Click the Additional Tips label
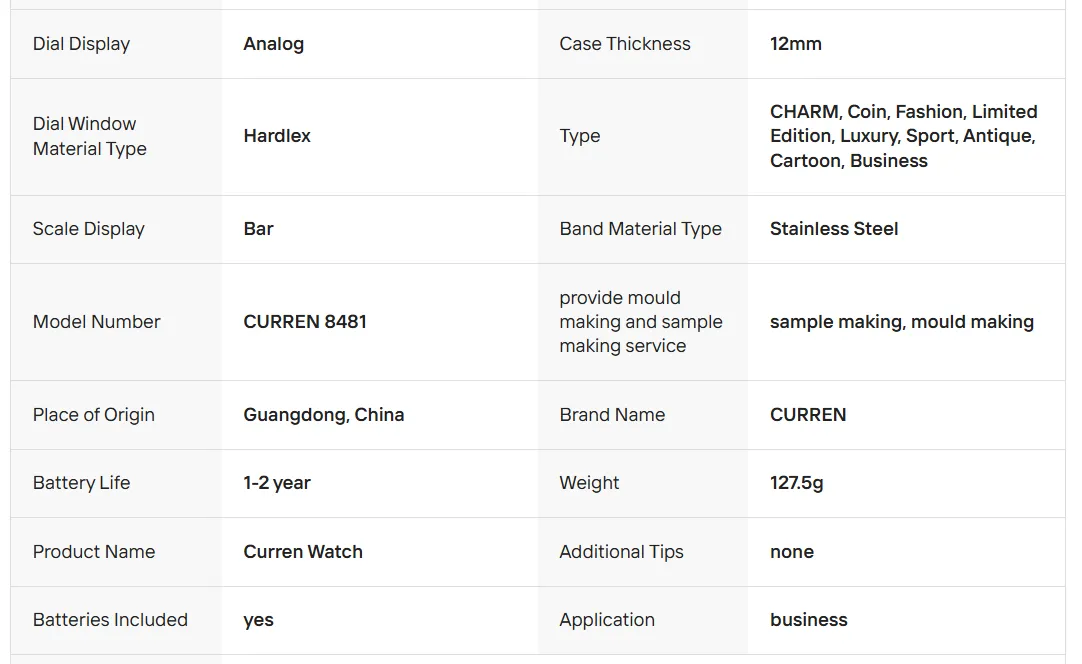This screenshot has height=664, width=1082. pyautogui.click(x=621, y=552)
